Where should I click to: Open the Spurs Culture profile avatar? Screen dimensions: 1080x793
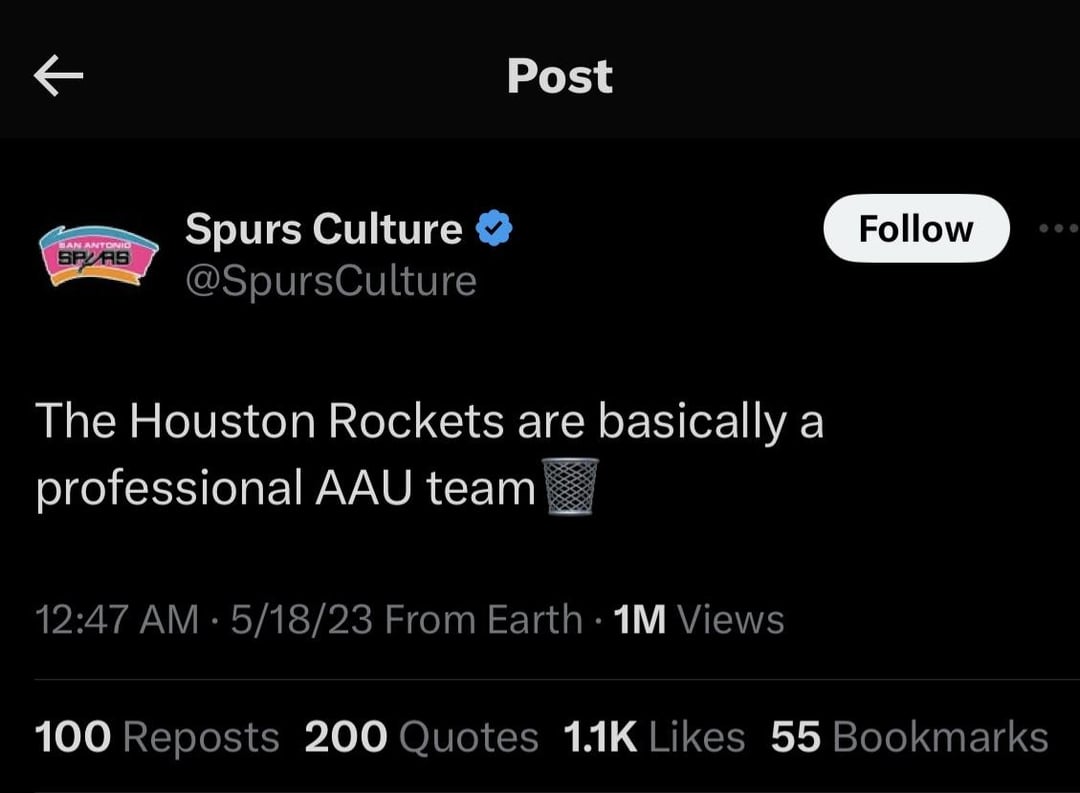pos(98,256)
